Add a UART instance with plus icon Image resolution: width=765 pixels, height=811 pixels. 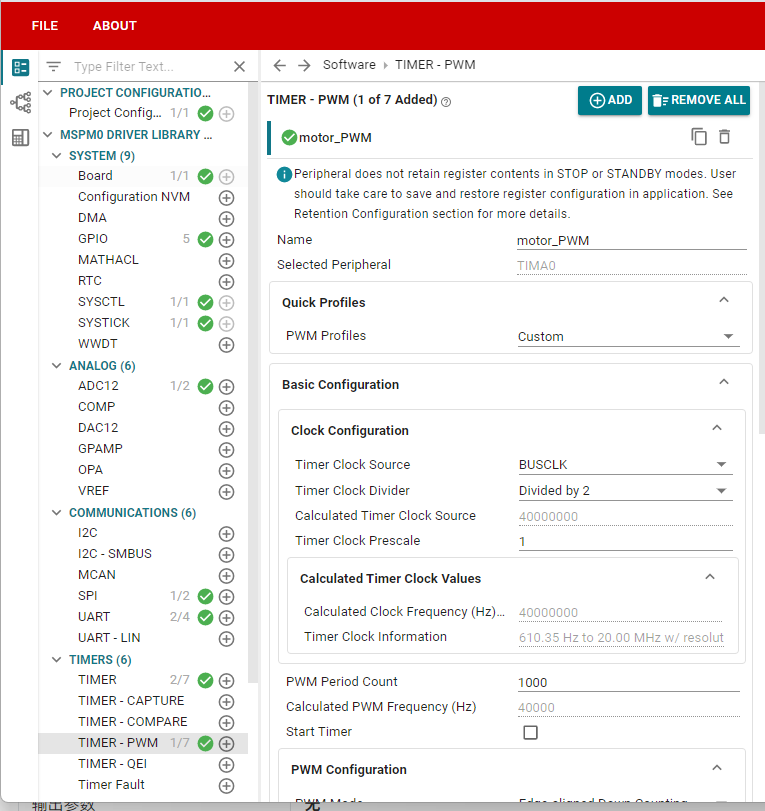(x=226, y=618)
